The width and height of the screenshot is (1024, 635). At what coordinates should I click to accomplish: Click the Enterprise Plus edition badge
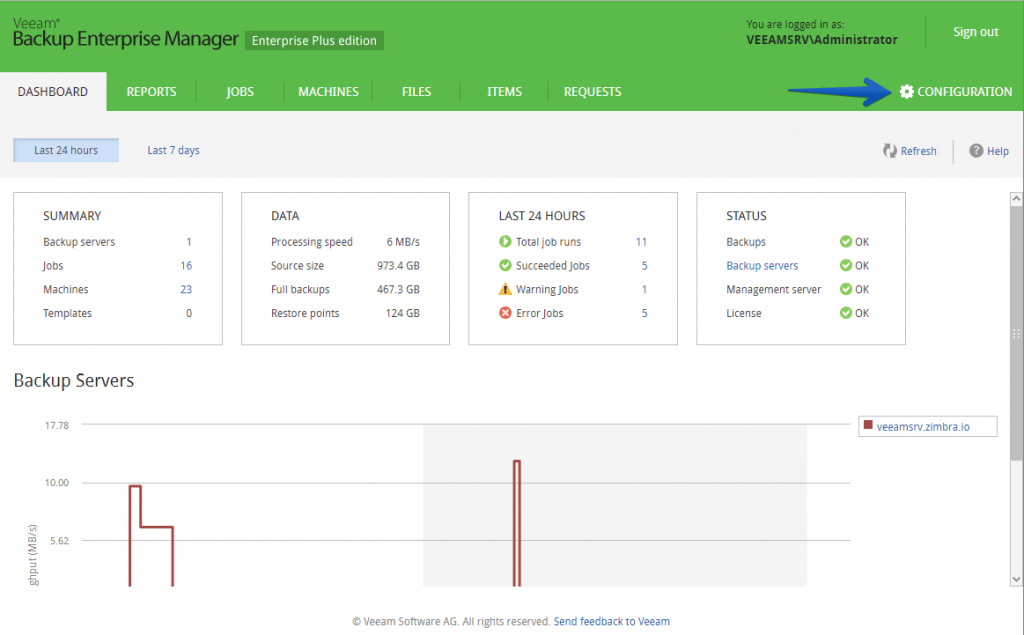pyautogui.click(x=314, y=41)
